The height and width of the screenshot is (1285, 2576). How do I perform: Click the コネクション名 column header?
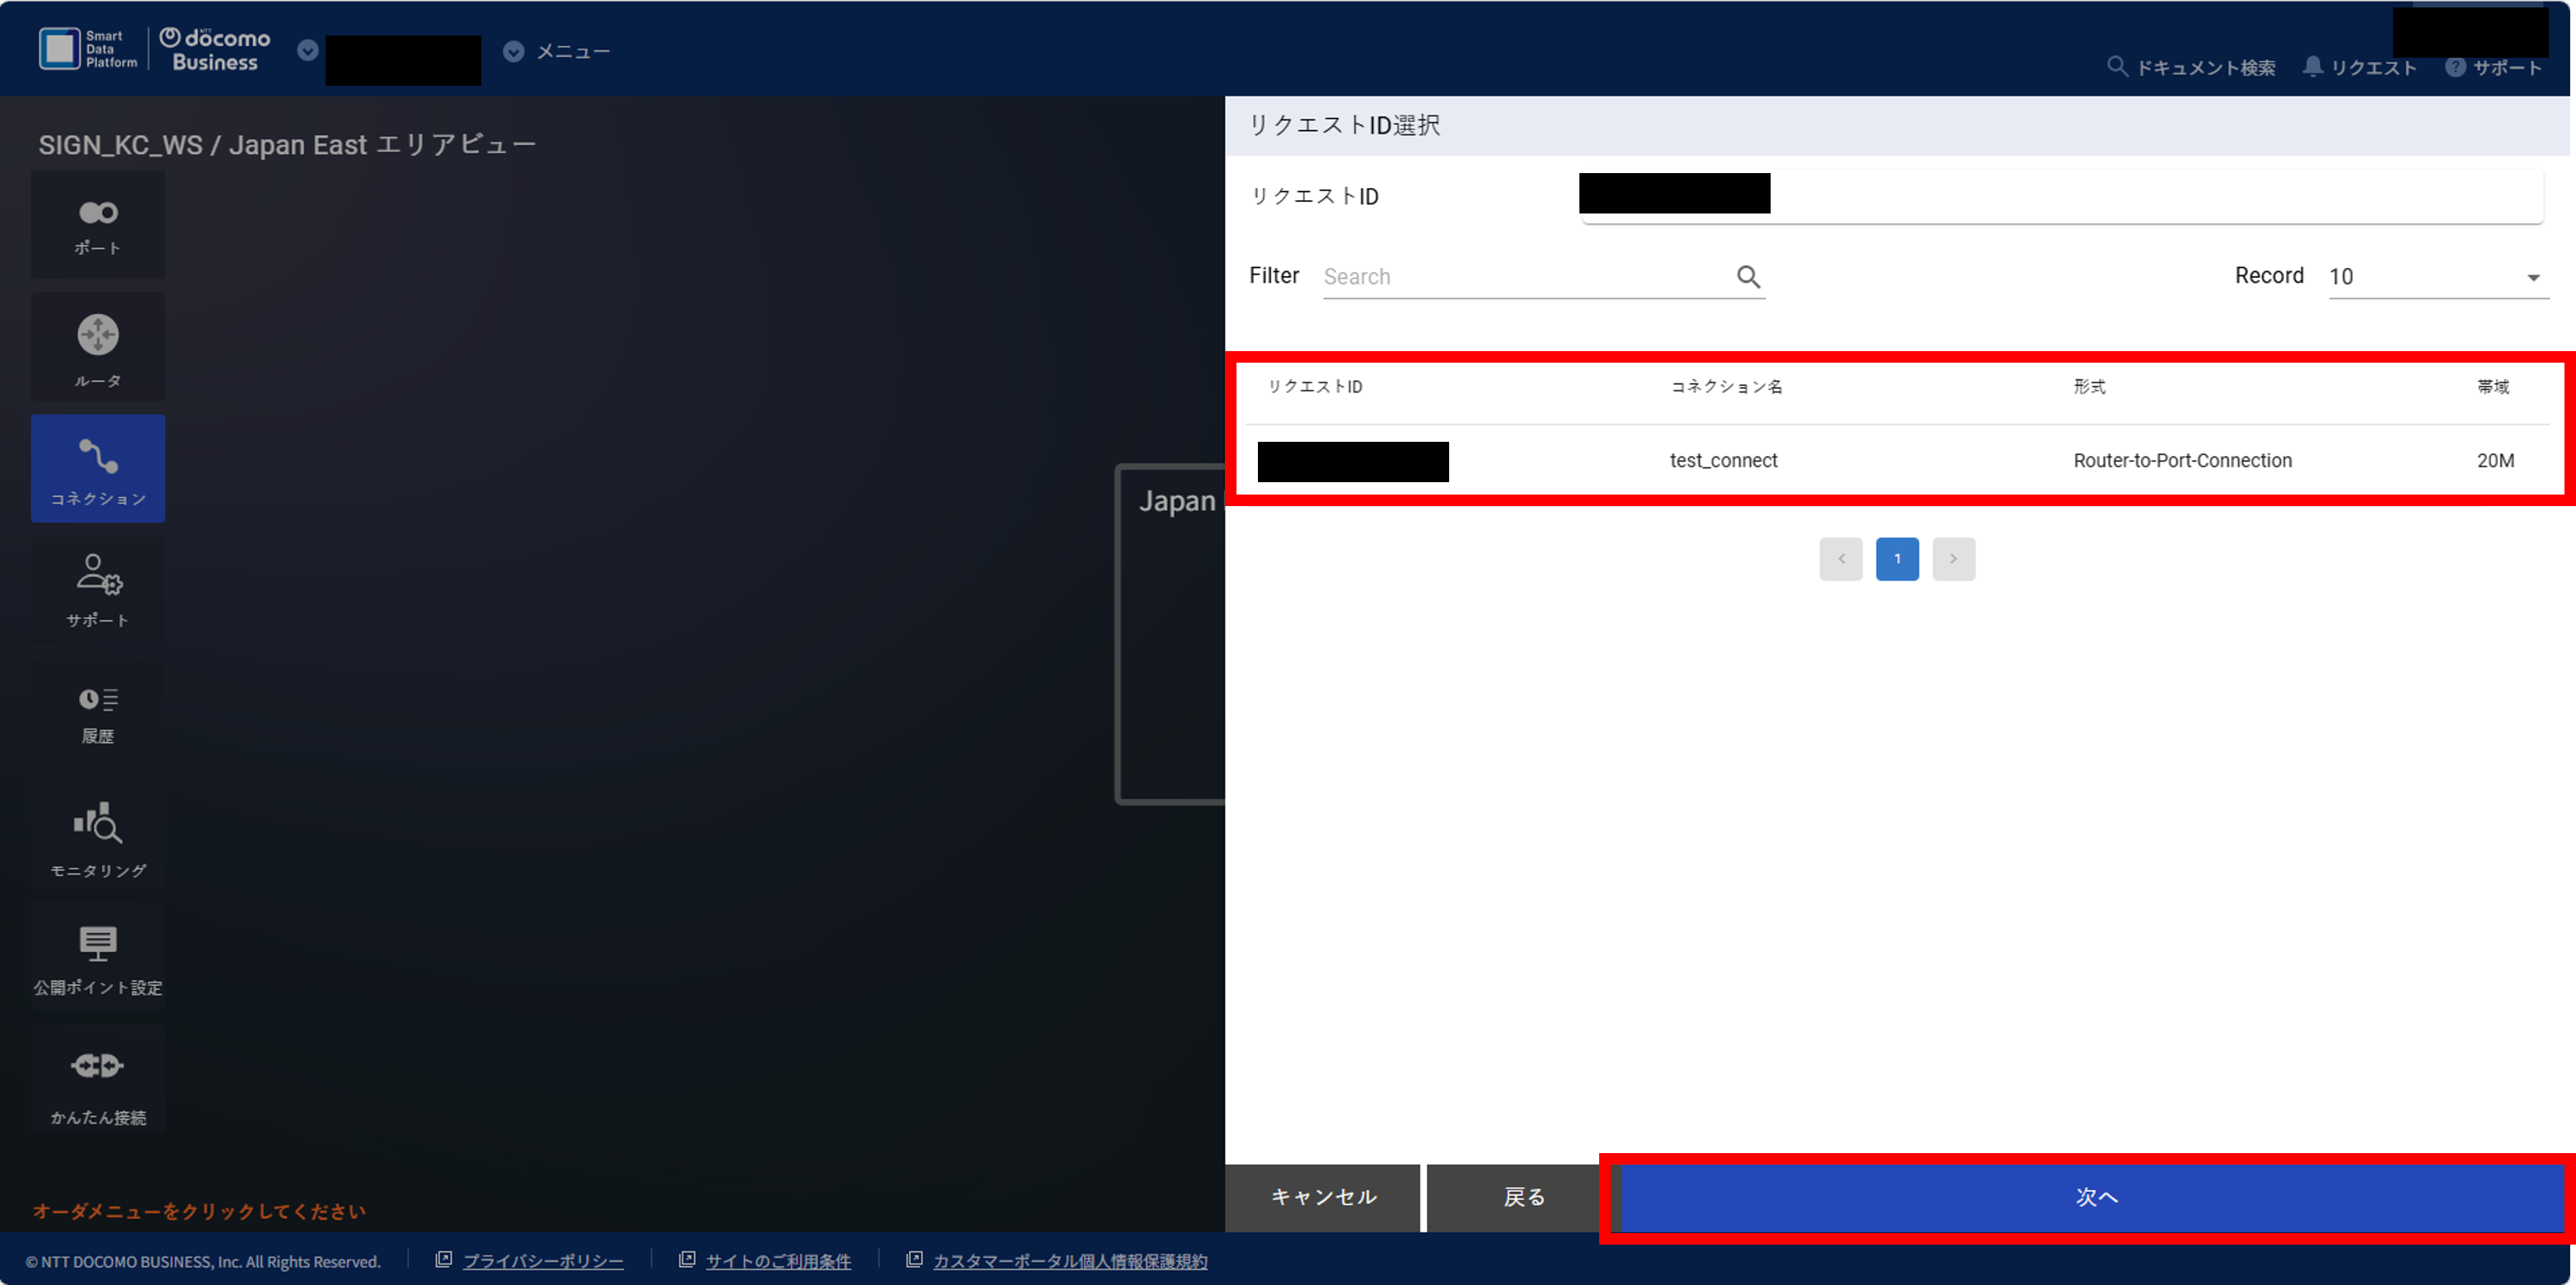pyautogui.click(x=1726, y=387)
